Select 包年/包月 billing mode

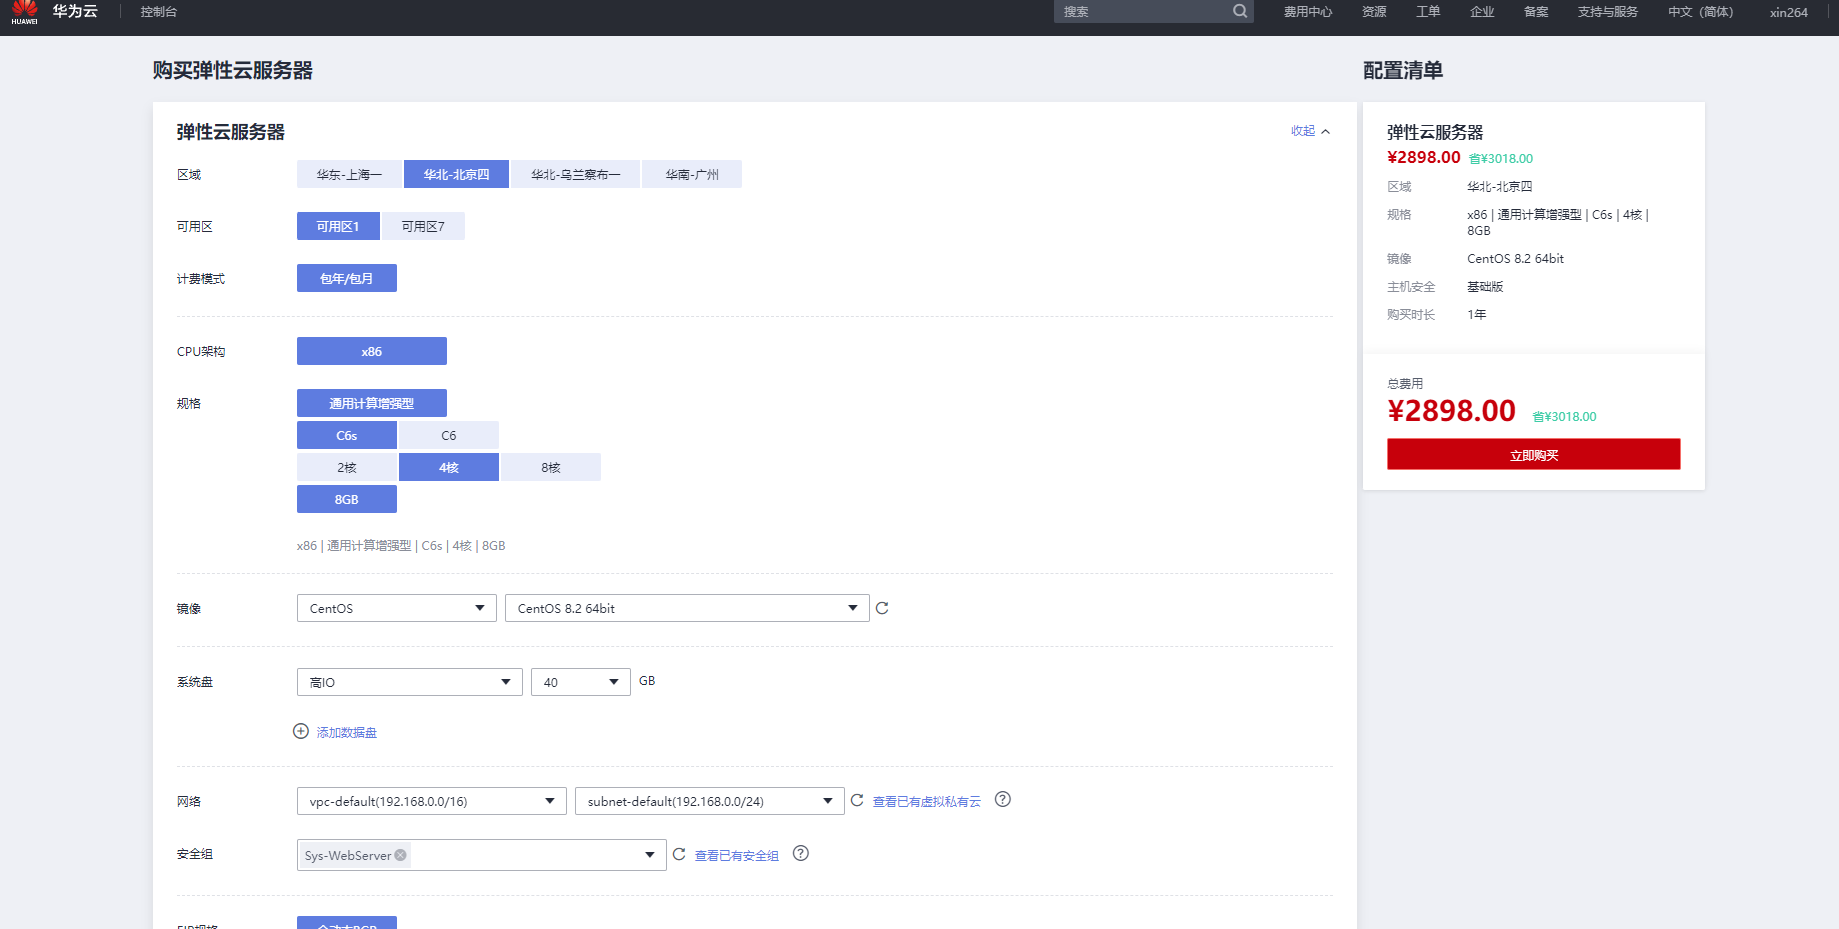(x=347, y=278)
